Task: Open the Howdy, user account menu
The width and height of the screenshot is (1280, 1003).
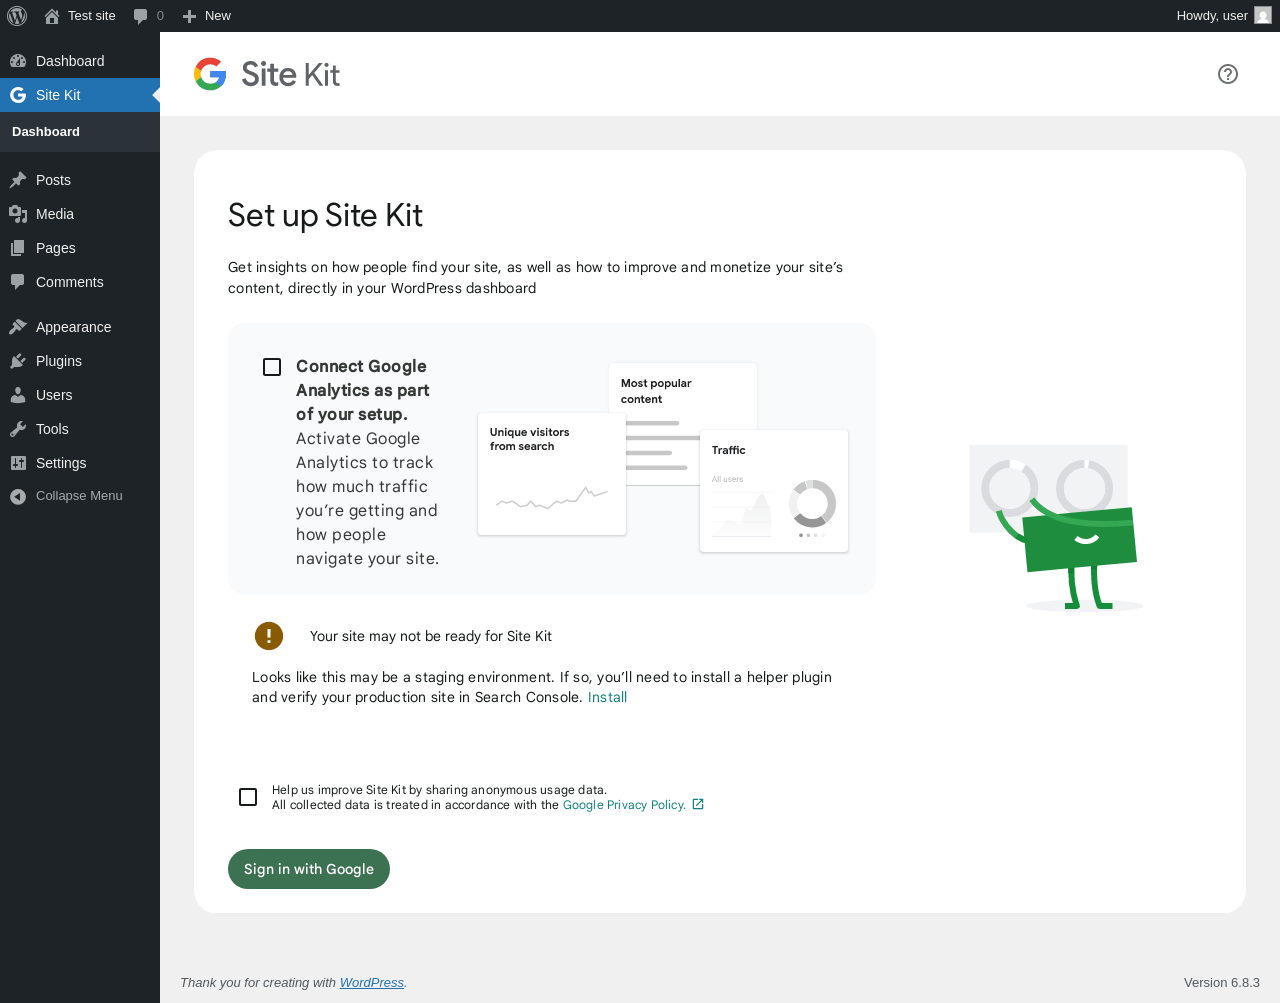Action: click(x=1211, y=16)
